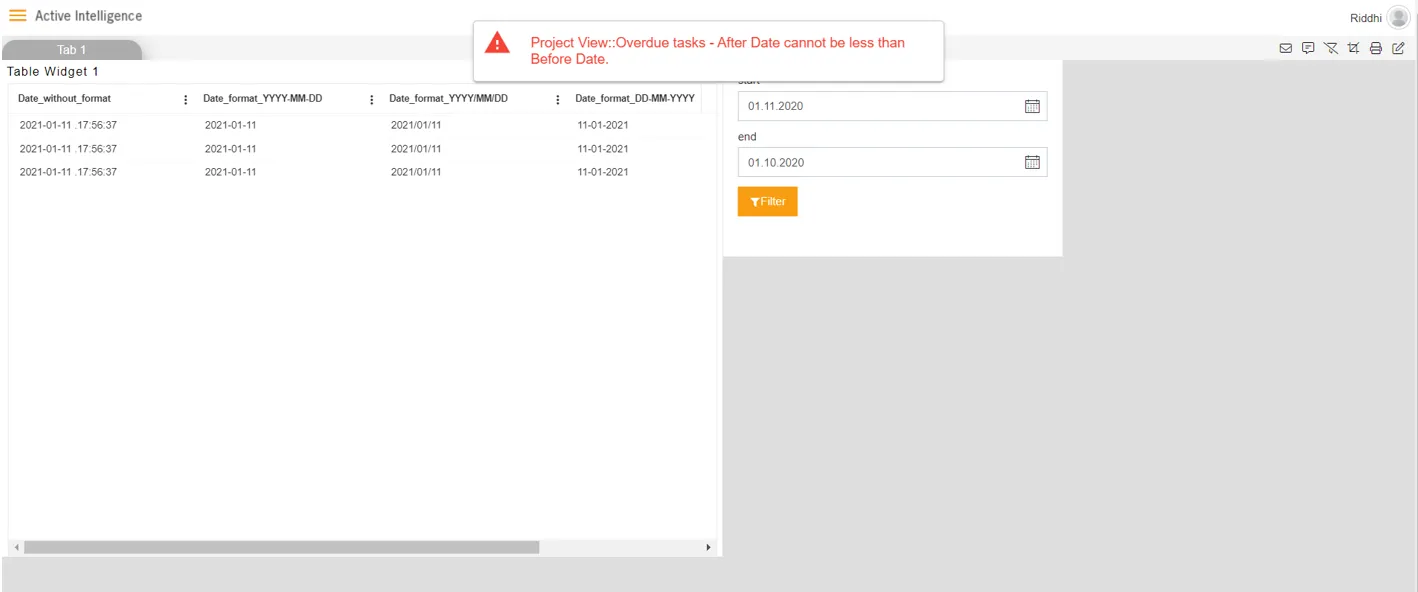Click the email envelope toolbar icon
This screenshot has height=592, width=1418.
coord(1286,48)
